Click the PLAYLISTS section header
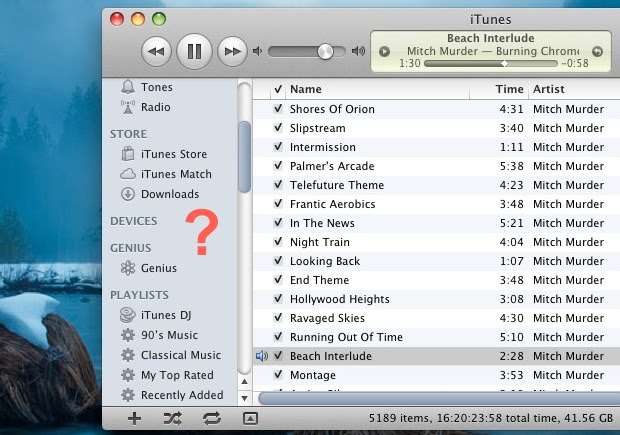620x435 pixels. click(139, 295)
